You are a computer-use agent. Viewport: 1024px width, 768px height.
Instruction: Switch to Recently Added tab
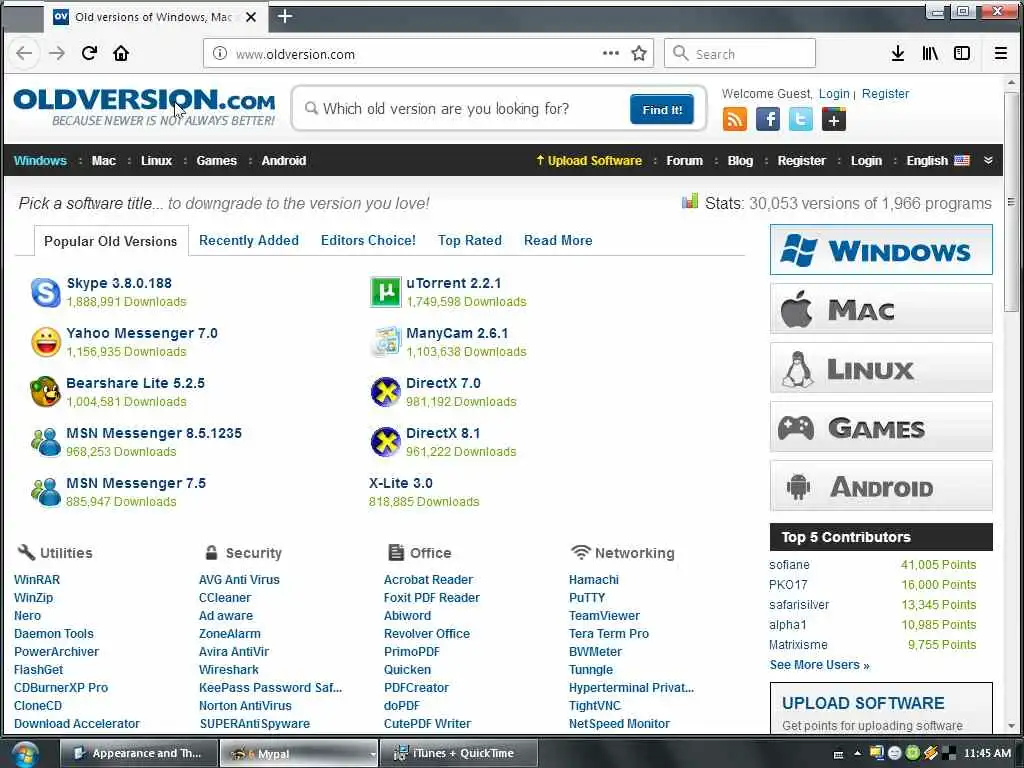(249, 240)
